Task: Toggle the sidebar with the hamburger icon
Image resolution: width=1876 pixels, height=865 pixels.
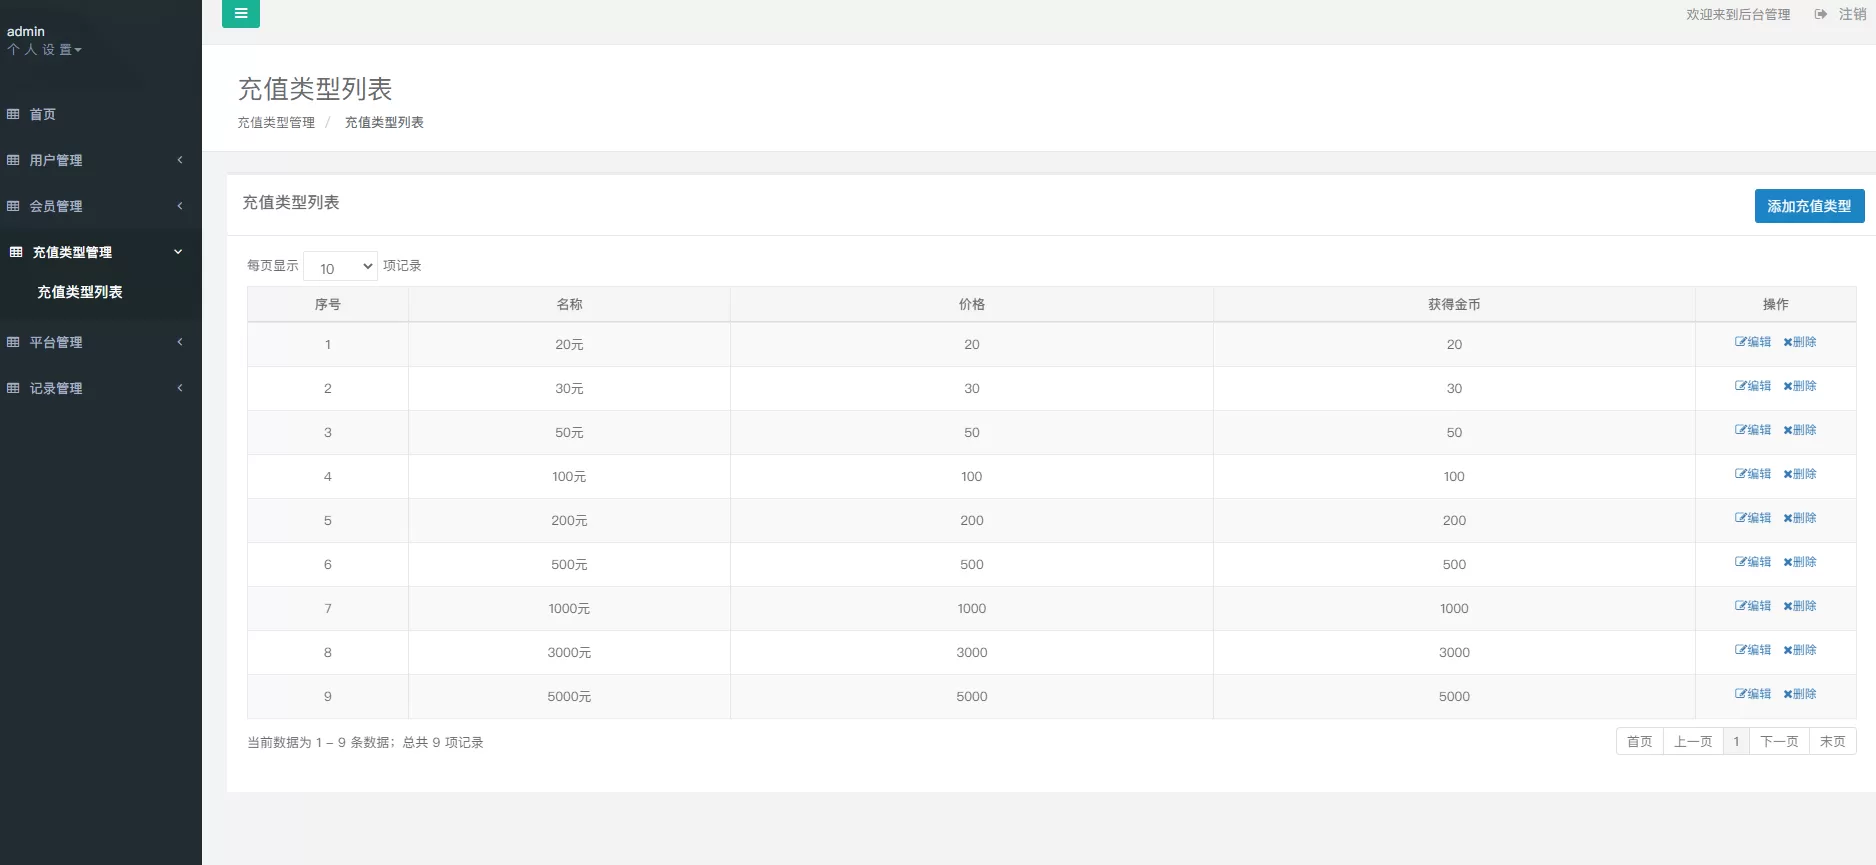Action: click(x=240, y=14)
